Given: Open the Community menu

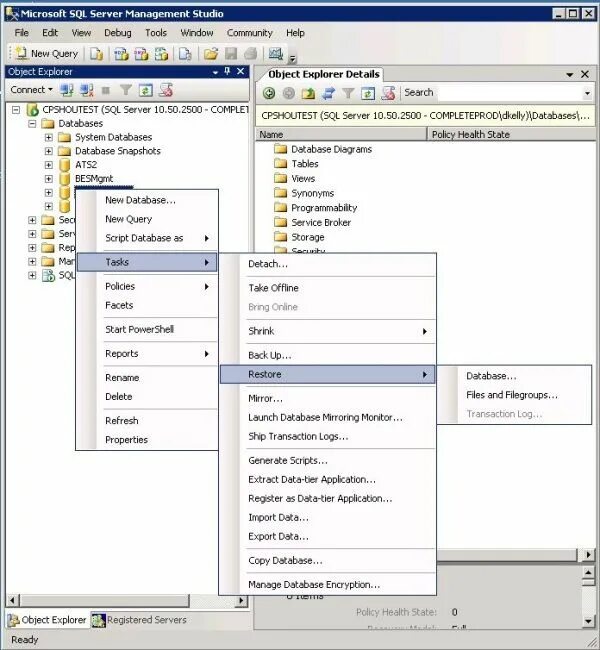Looking at the screenshot, I should 250,33.
